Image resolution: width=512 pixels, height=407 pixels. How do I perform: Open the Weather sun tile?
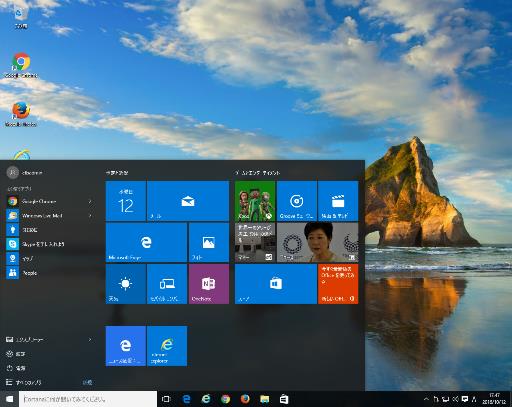pyautogui.click(x=126, y=284)
